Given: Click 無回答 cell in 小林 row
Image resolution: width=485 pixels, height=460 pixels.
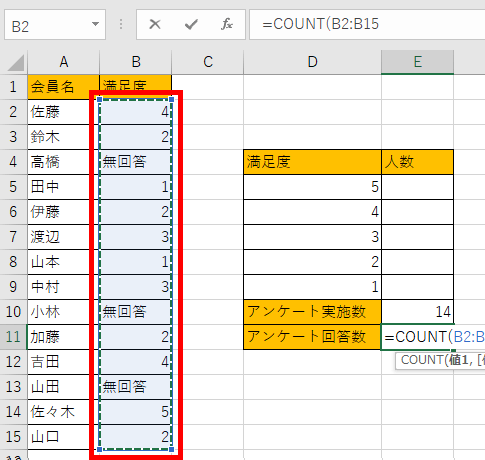Looking at the screenshot, I should tap(136, 312).
